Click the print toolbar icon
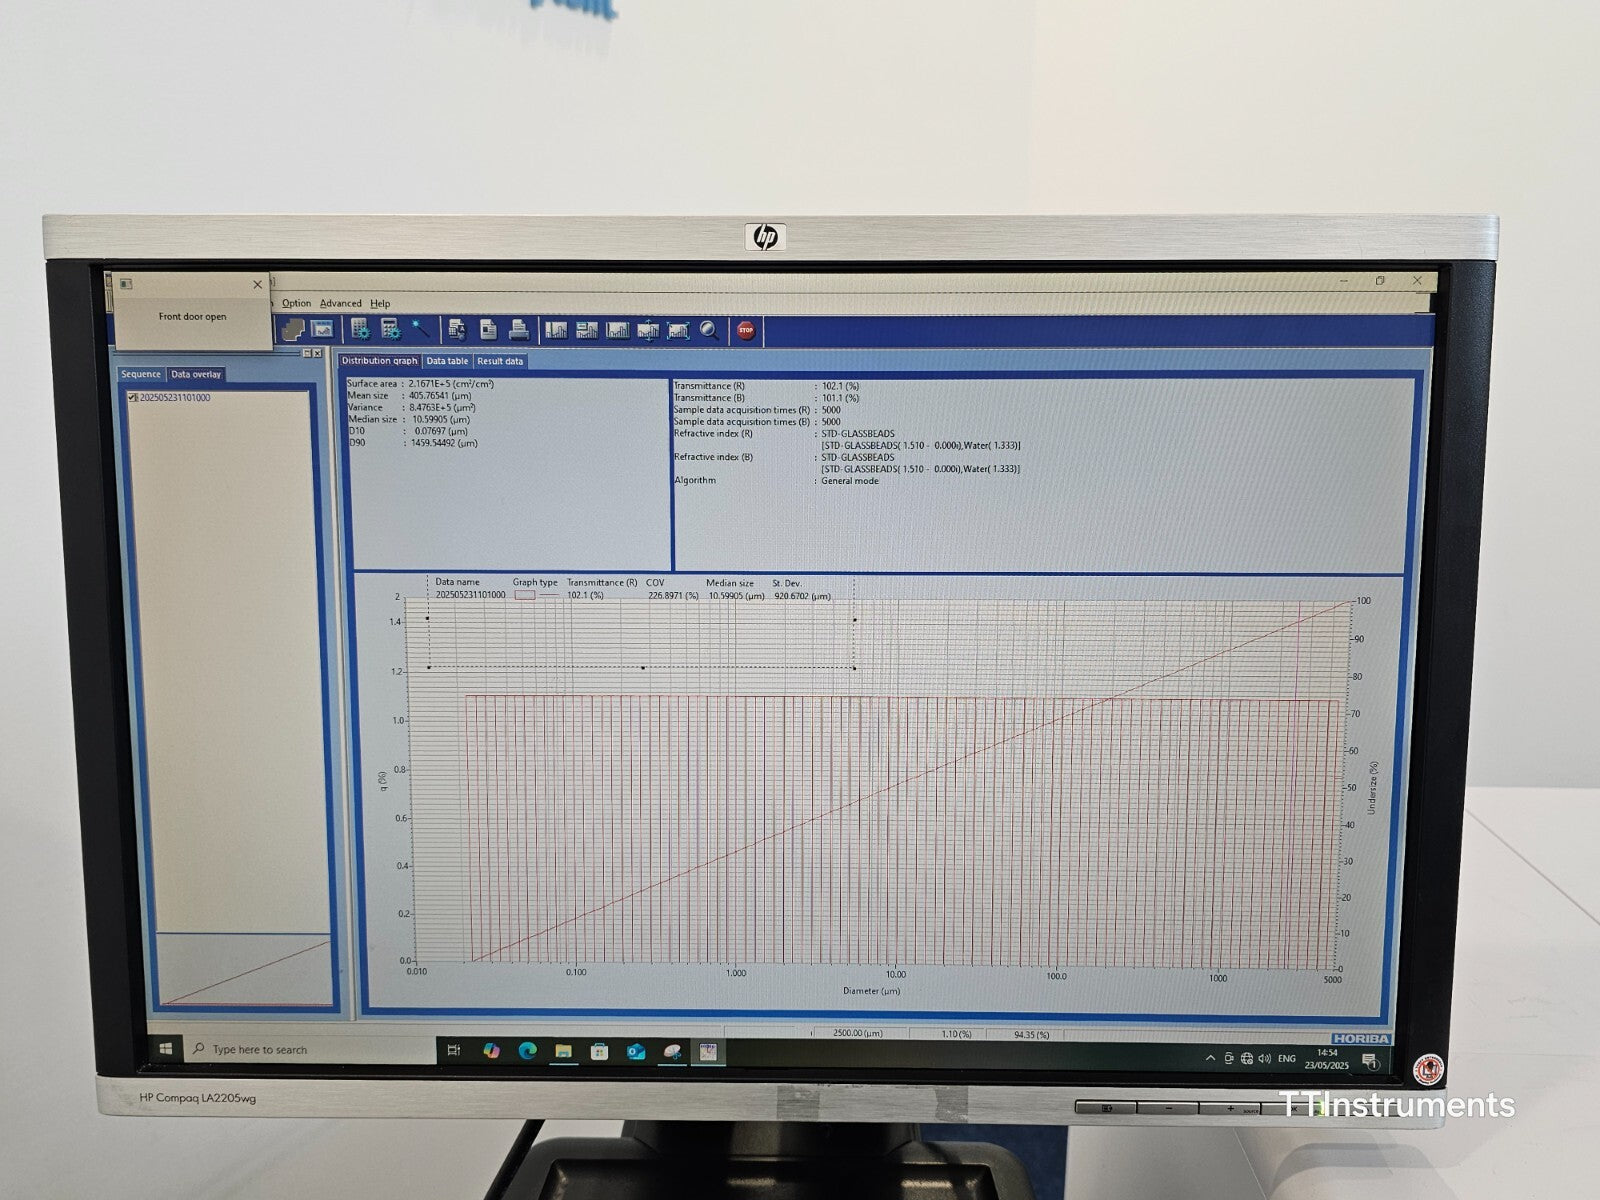Viewport: 1600px width, 1200px height. pos(519,330)
